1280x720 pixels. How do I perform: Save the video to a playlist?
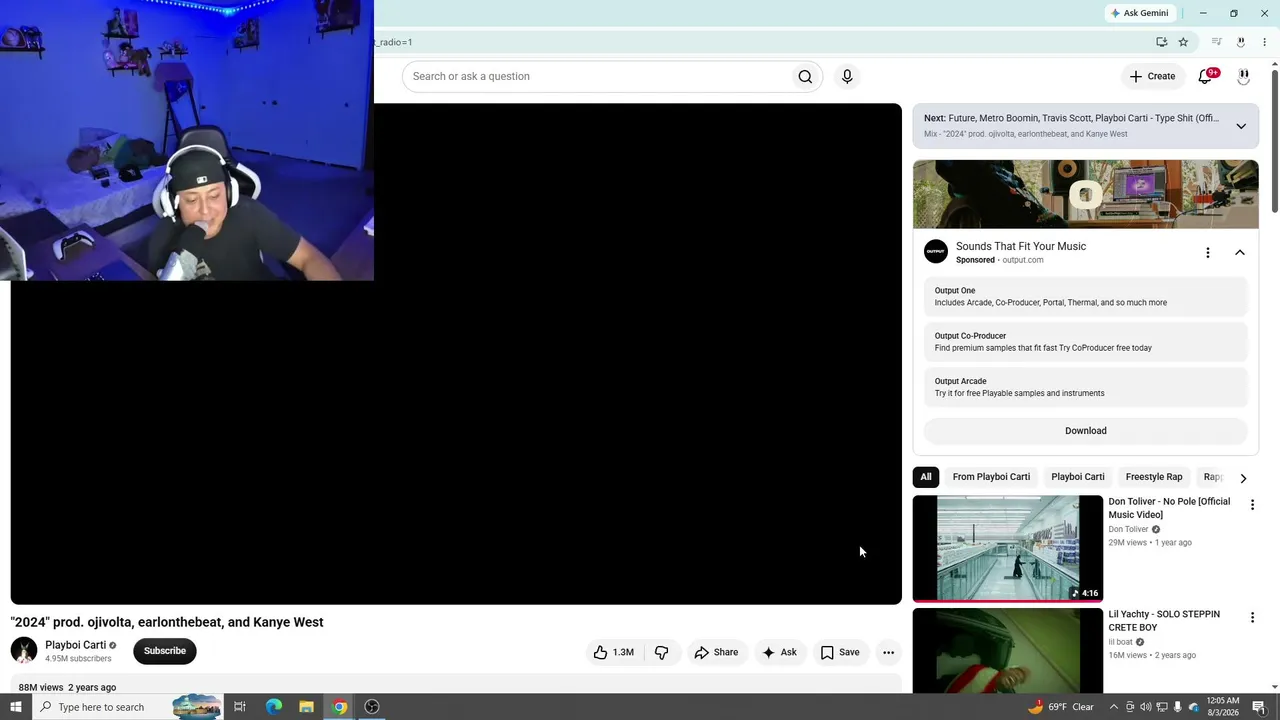tap(840, 652)
